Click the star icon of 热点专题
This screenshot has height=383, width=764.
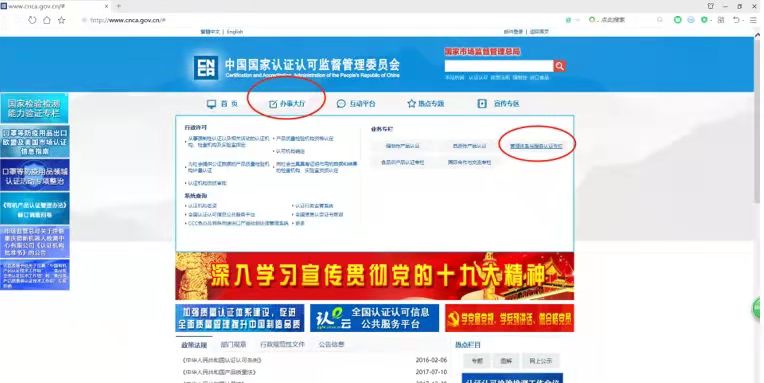(411, 104)
